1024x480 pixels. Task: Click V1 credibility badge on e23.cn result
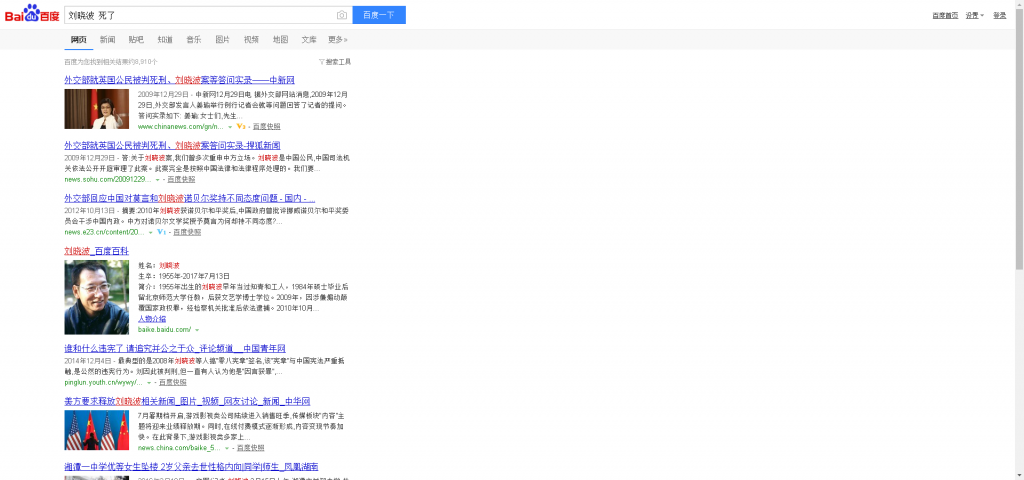pyautogui.click(x=161, y=231)
